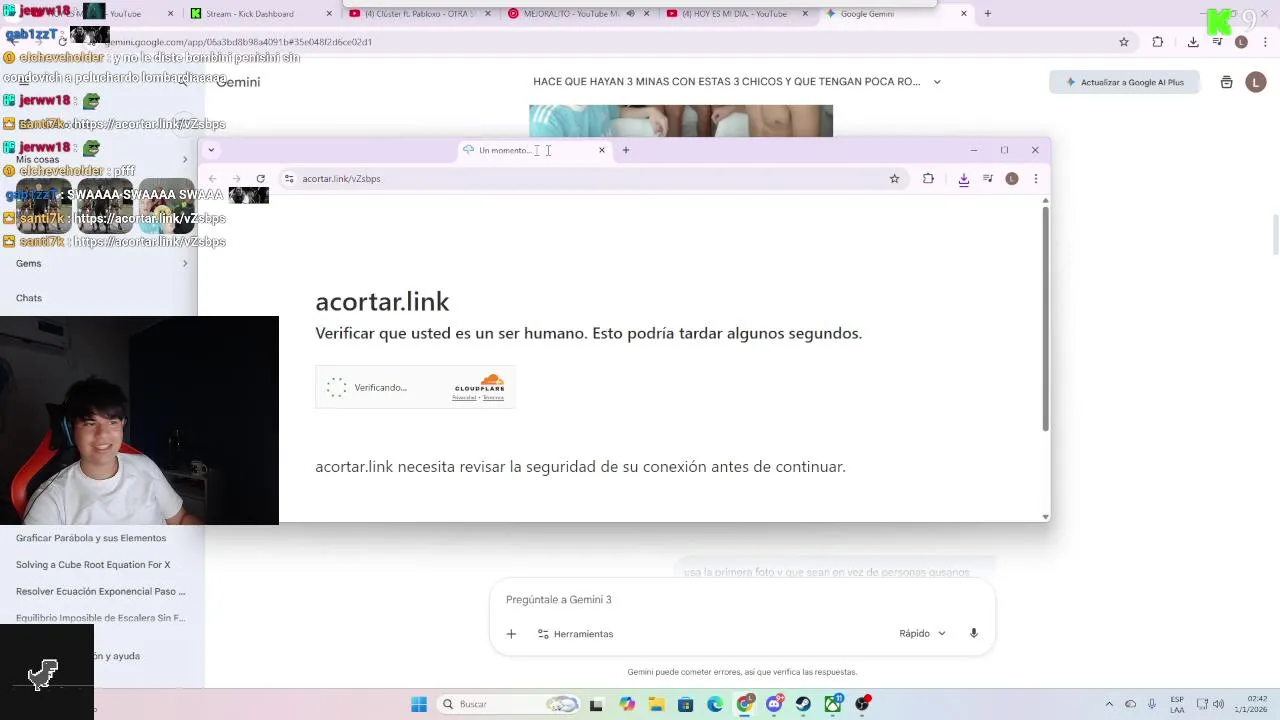Screen dimensions: 1280x720
Task: Open Microsoft Store from taskbar
Action: click(685, 705)
